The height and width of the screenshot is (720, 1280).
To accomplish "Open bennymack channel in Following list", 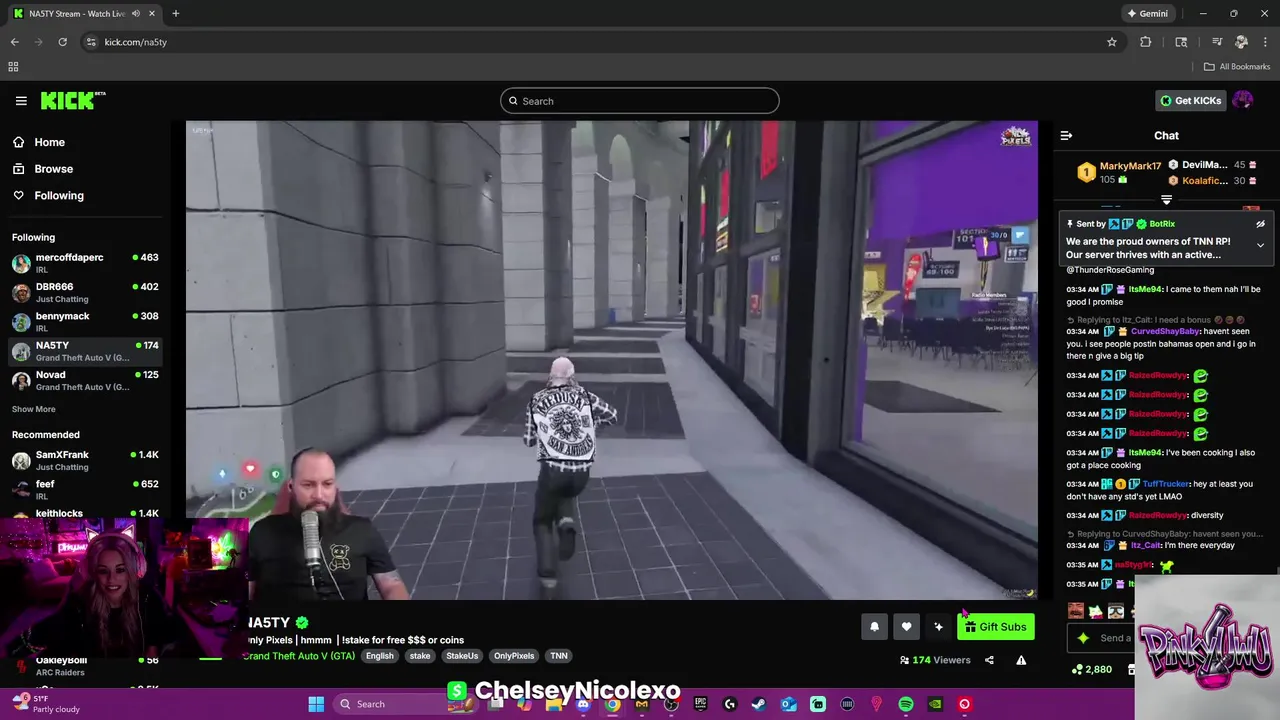I will tap(84, 321).
